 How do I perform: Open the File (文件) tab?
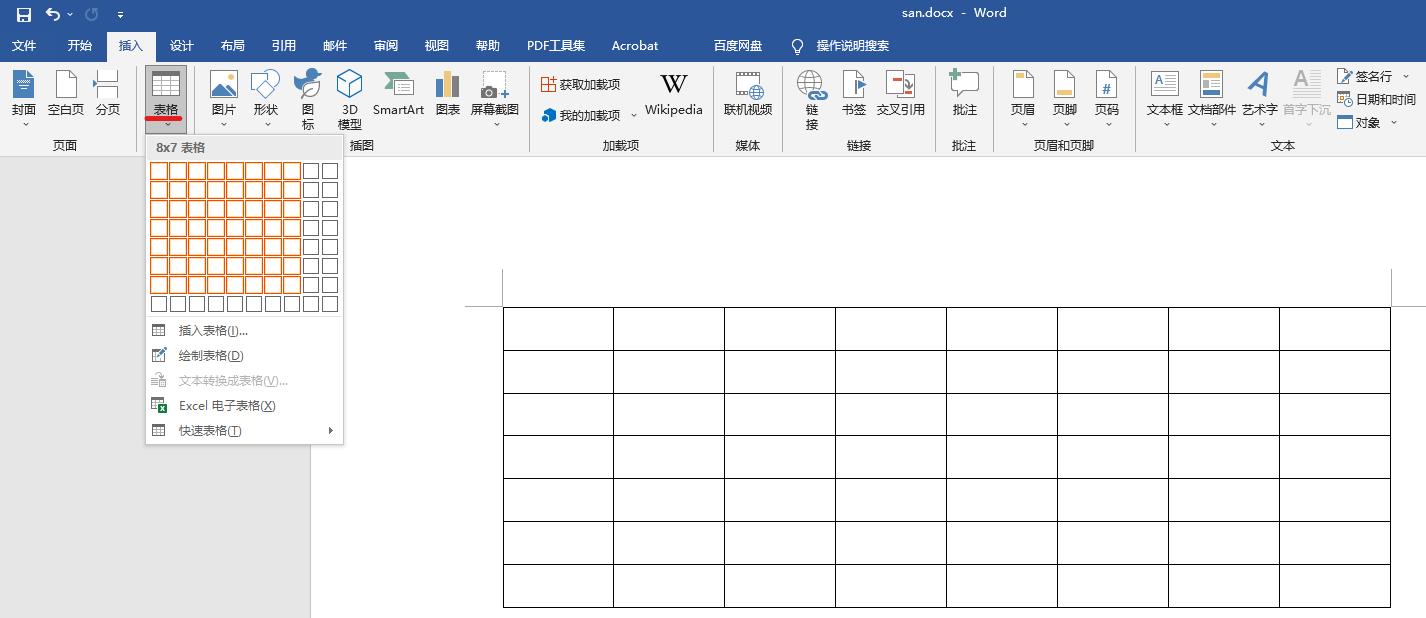click(24, 46)
